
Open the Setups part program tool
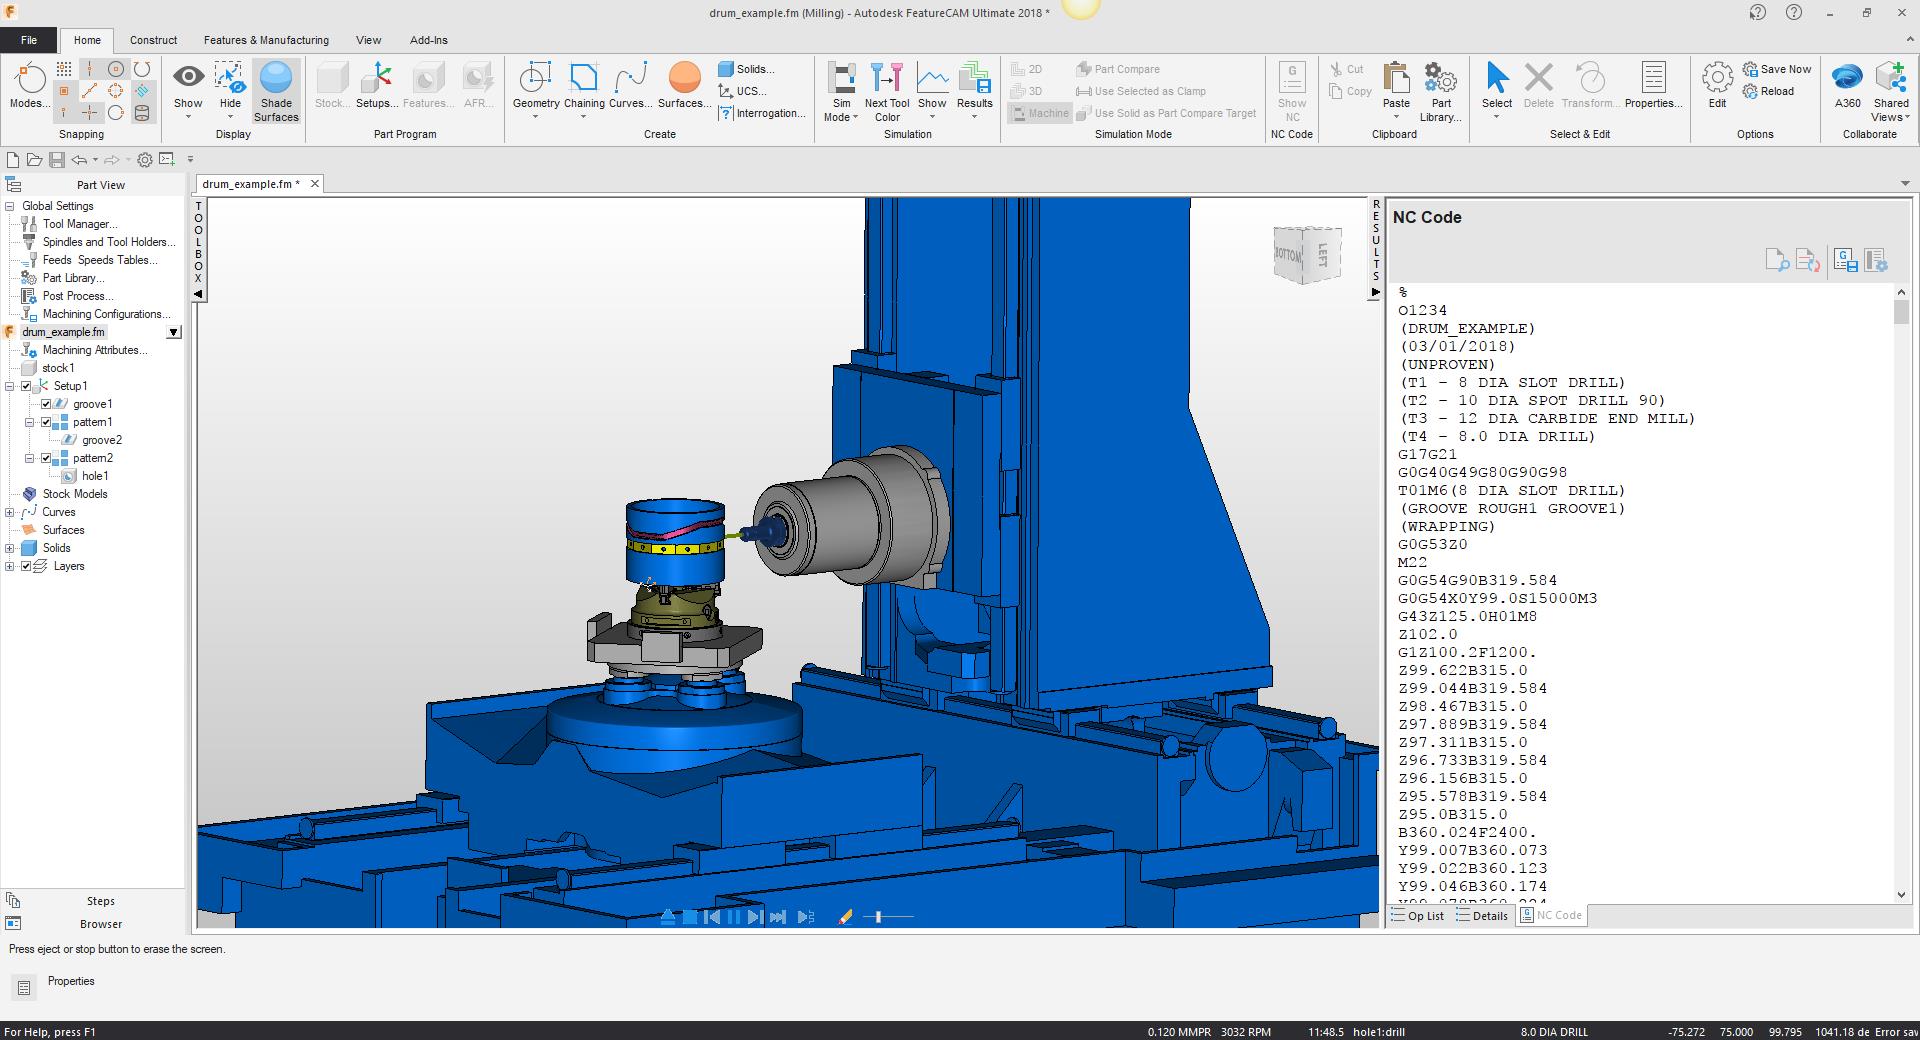[377, 86]
